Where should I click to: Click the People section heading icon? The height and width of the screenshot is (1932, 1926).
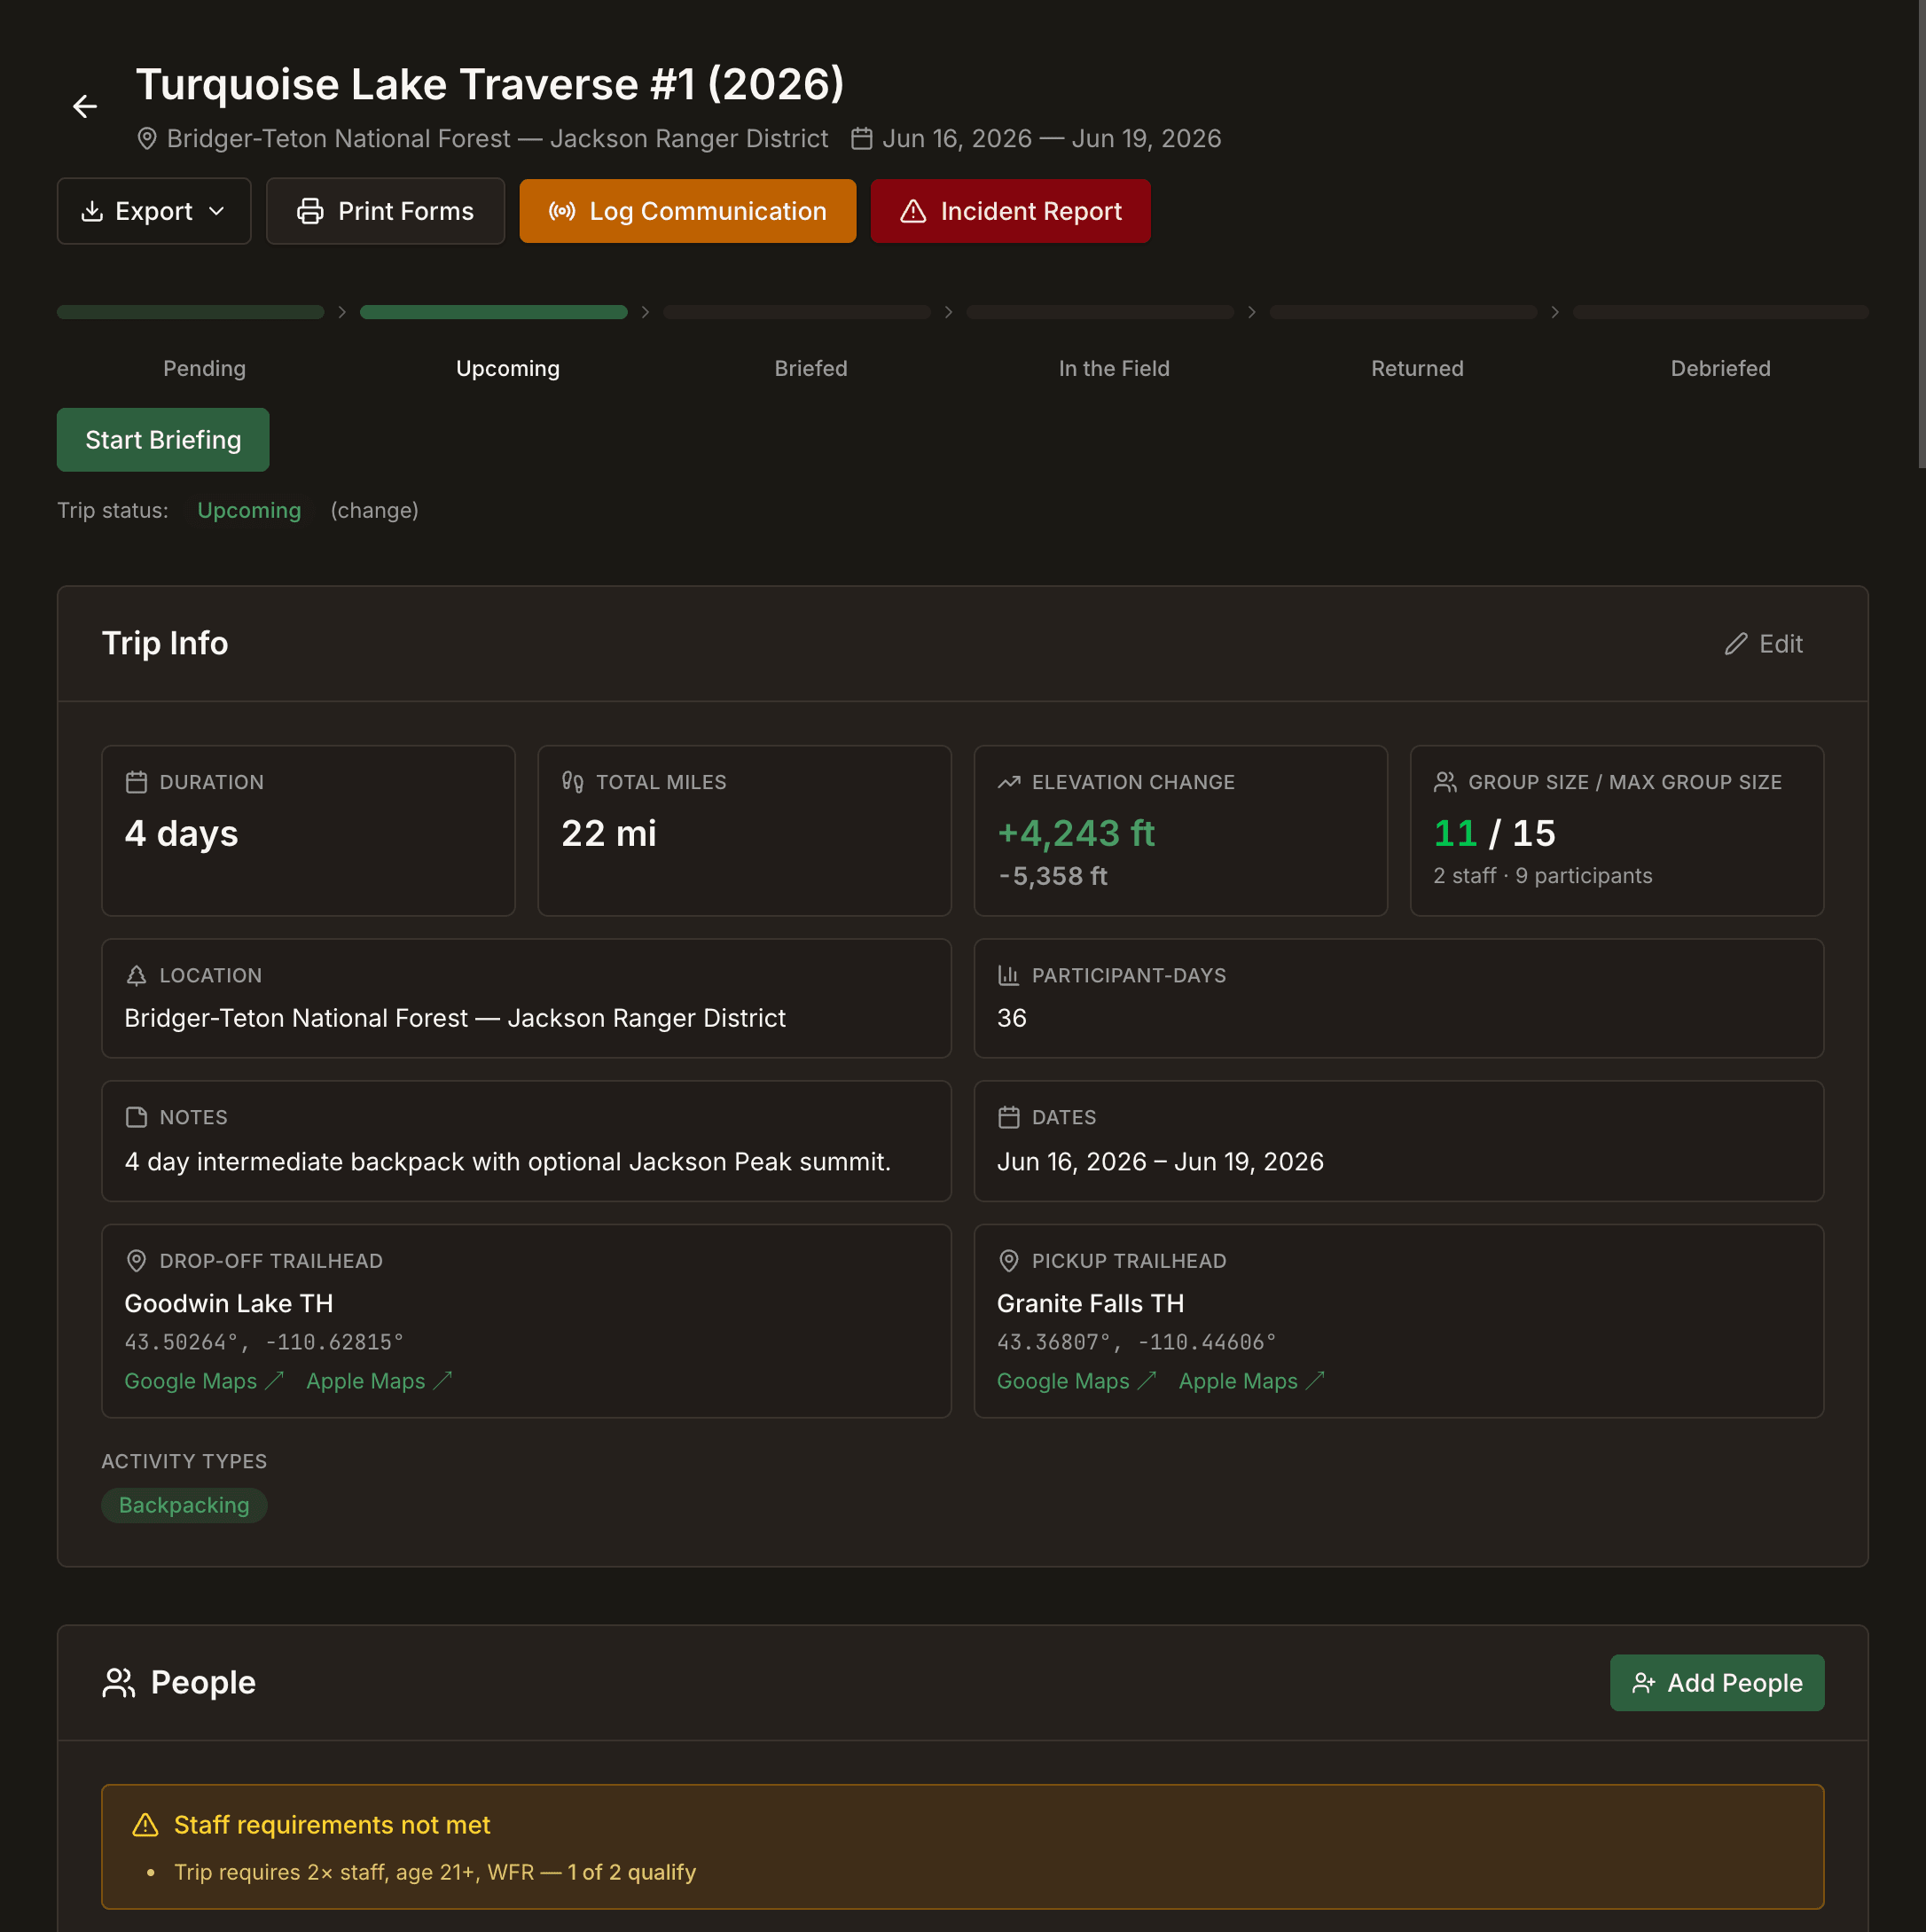(x=118, y=1683)
